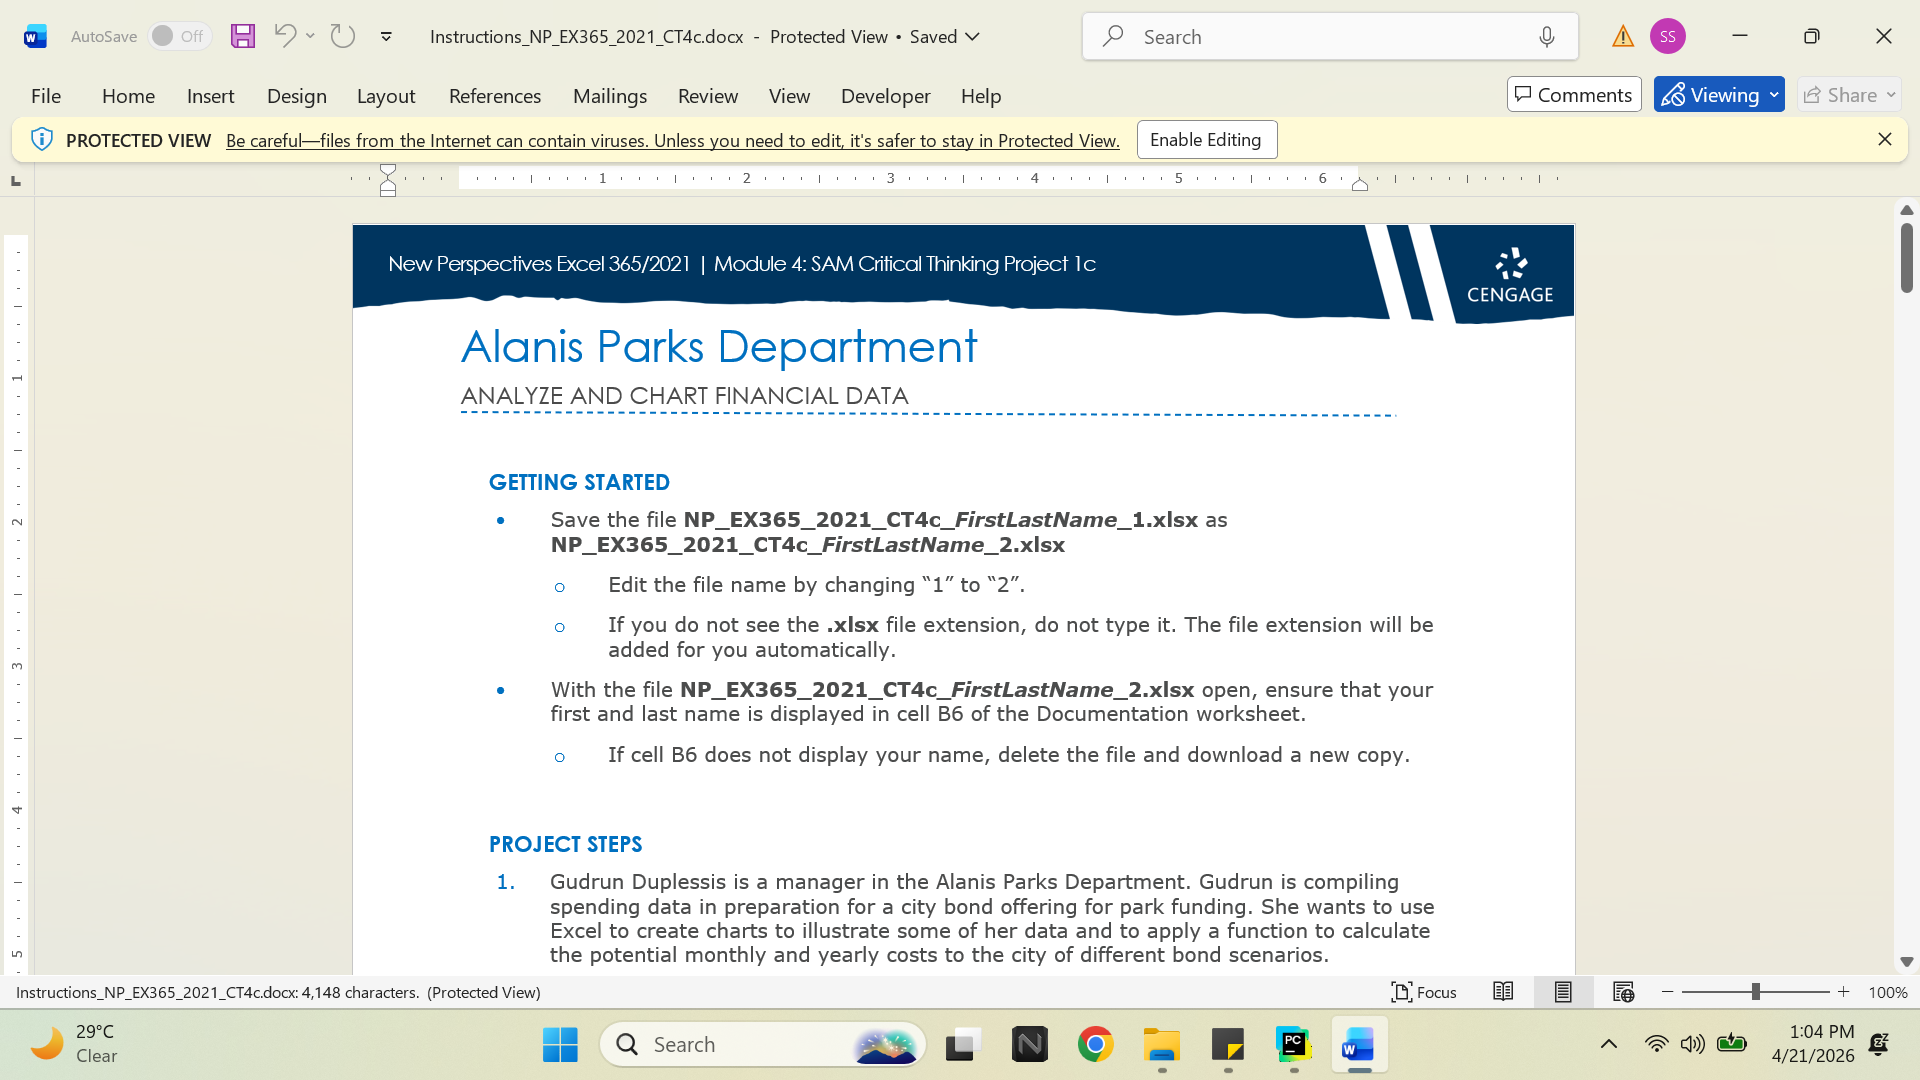
Task: Click the Word application icon in title bar
Action: click(35, 37)
